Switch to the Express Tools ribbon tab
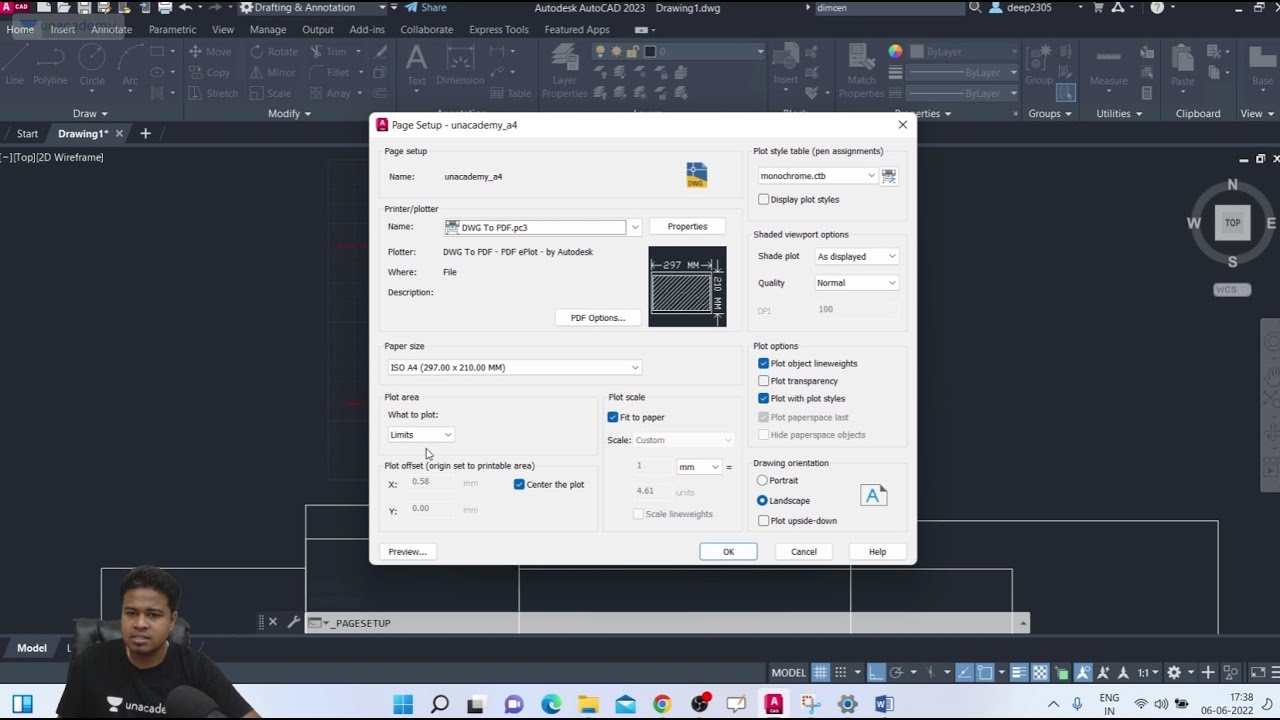The width and height of the screenshot is (1280, 720). (499, 30)
